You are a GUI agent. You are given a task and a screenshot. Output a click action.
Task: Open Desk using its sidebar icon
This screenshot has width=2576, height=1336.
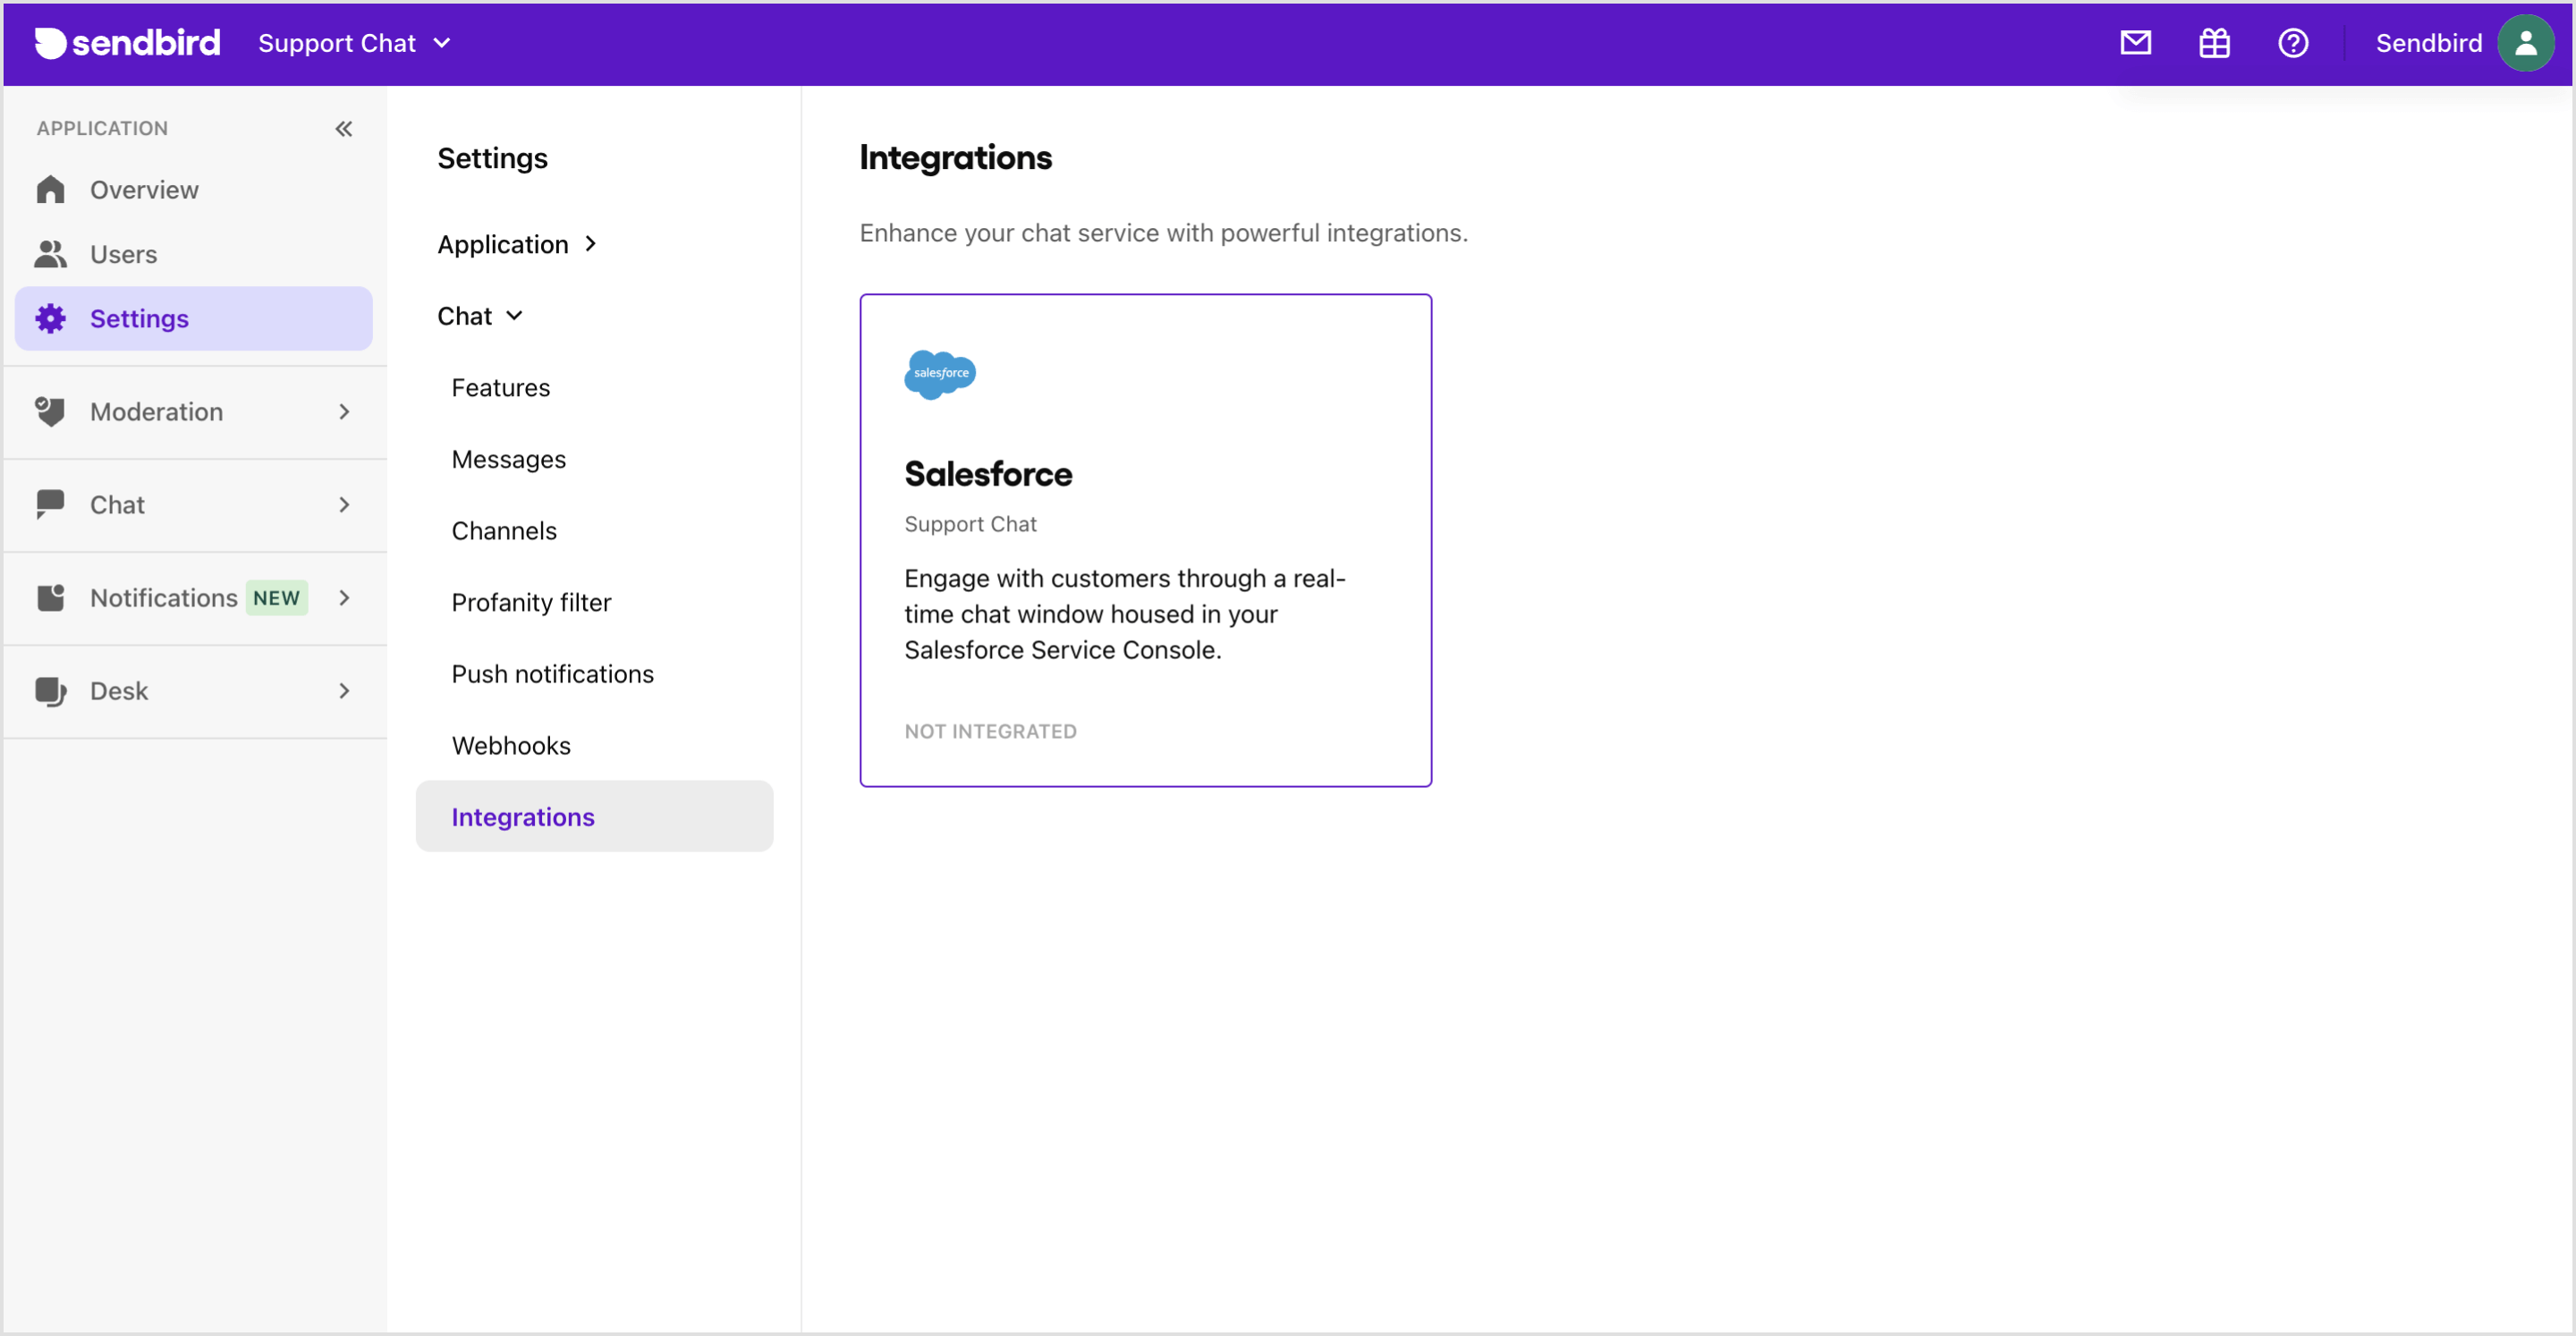click(x=51, y=690)
